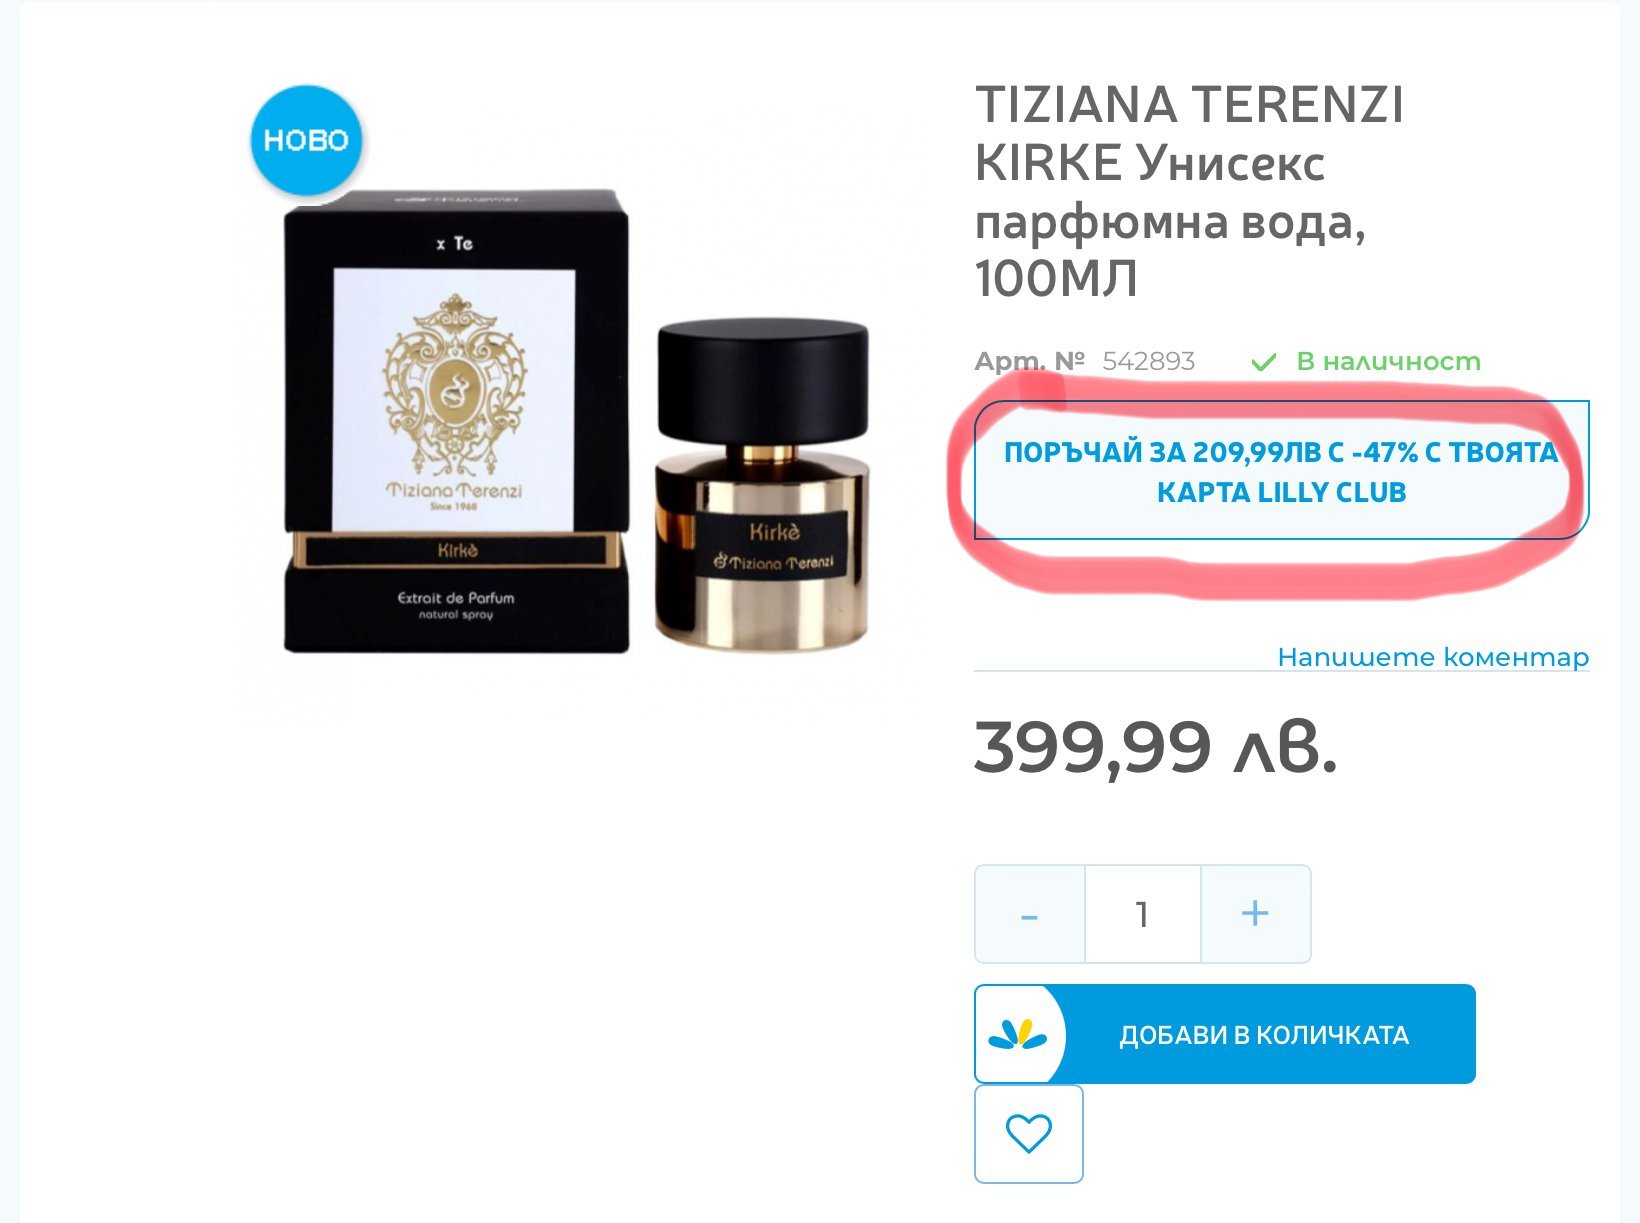Click the quantity input field showing 1
This screenshot has height=1223, width=1640.
(x=1142, y=914)
